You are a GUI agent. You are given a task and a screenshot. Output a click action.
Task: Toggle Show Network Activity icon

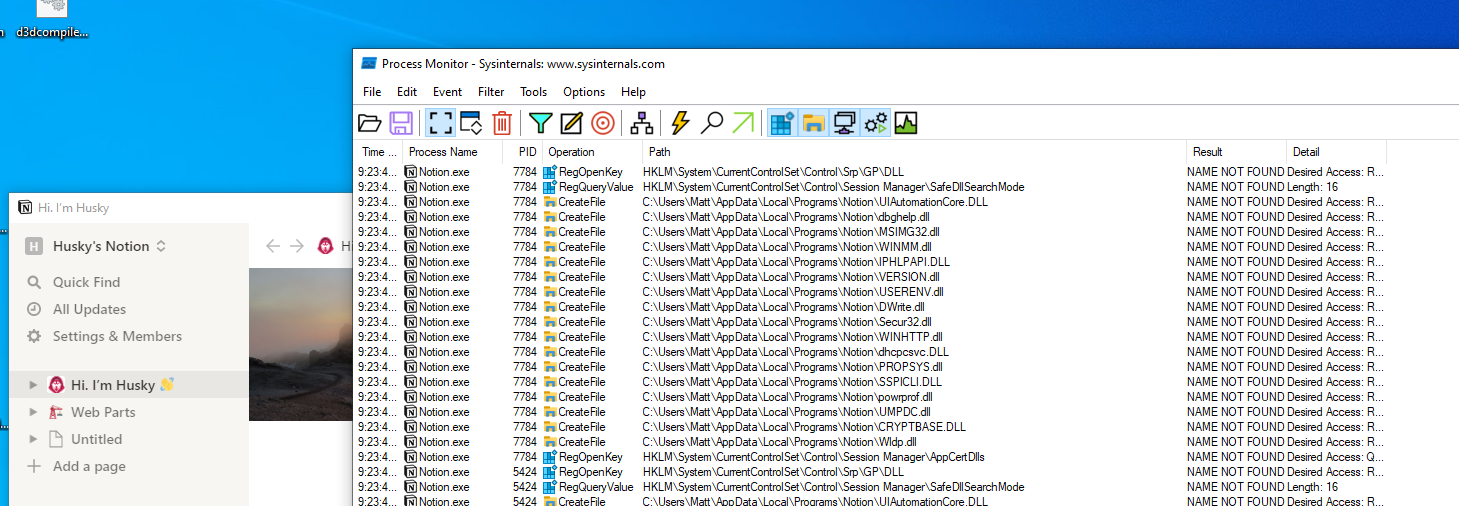coord(844,123)
